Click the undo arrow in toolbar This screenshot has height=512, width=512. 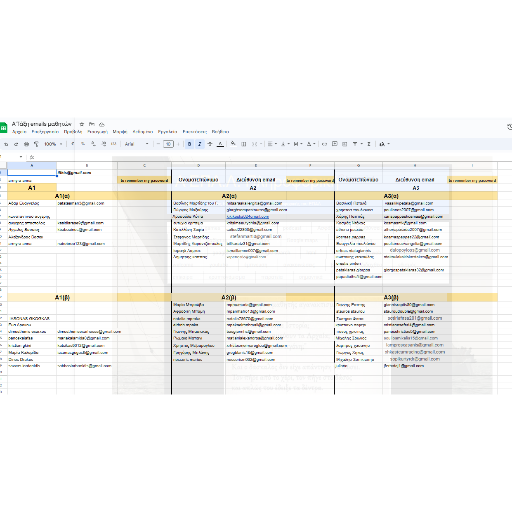(6, 144)
